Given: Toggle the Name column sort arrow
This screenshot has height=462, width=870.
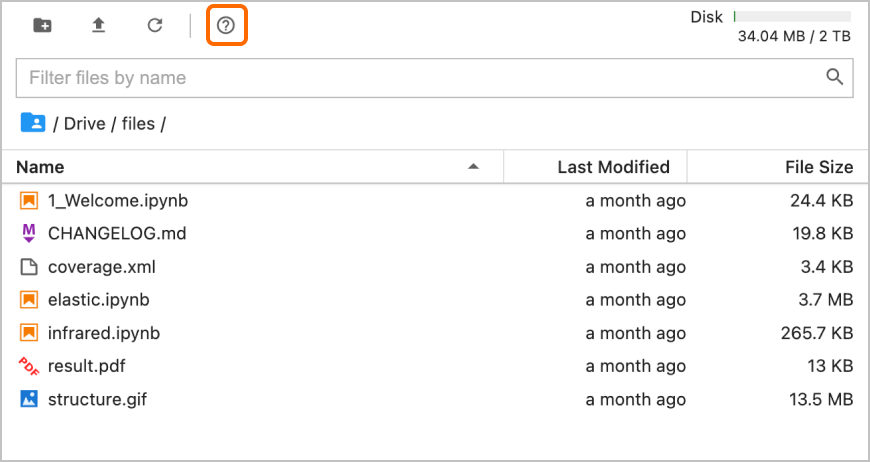Looking at the screenshot, I should pos(473,166).
